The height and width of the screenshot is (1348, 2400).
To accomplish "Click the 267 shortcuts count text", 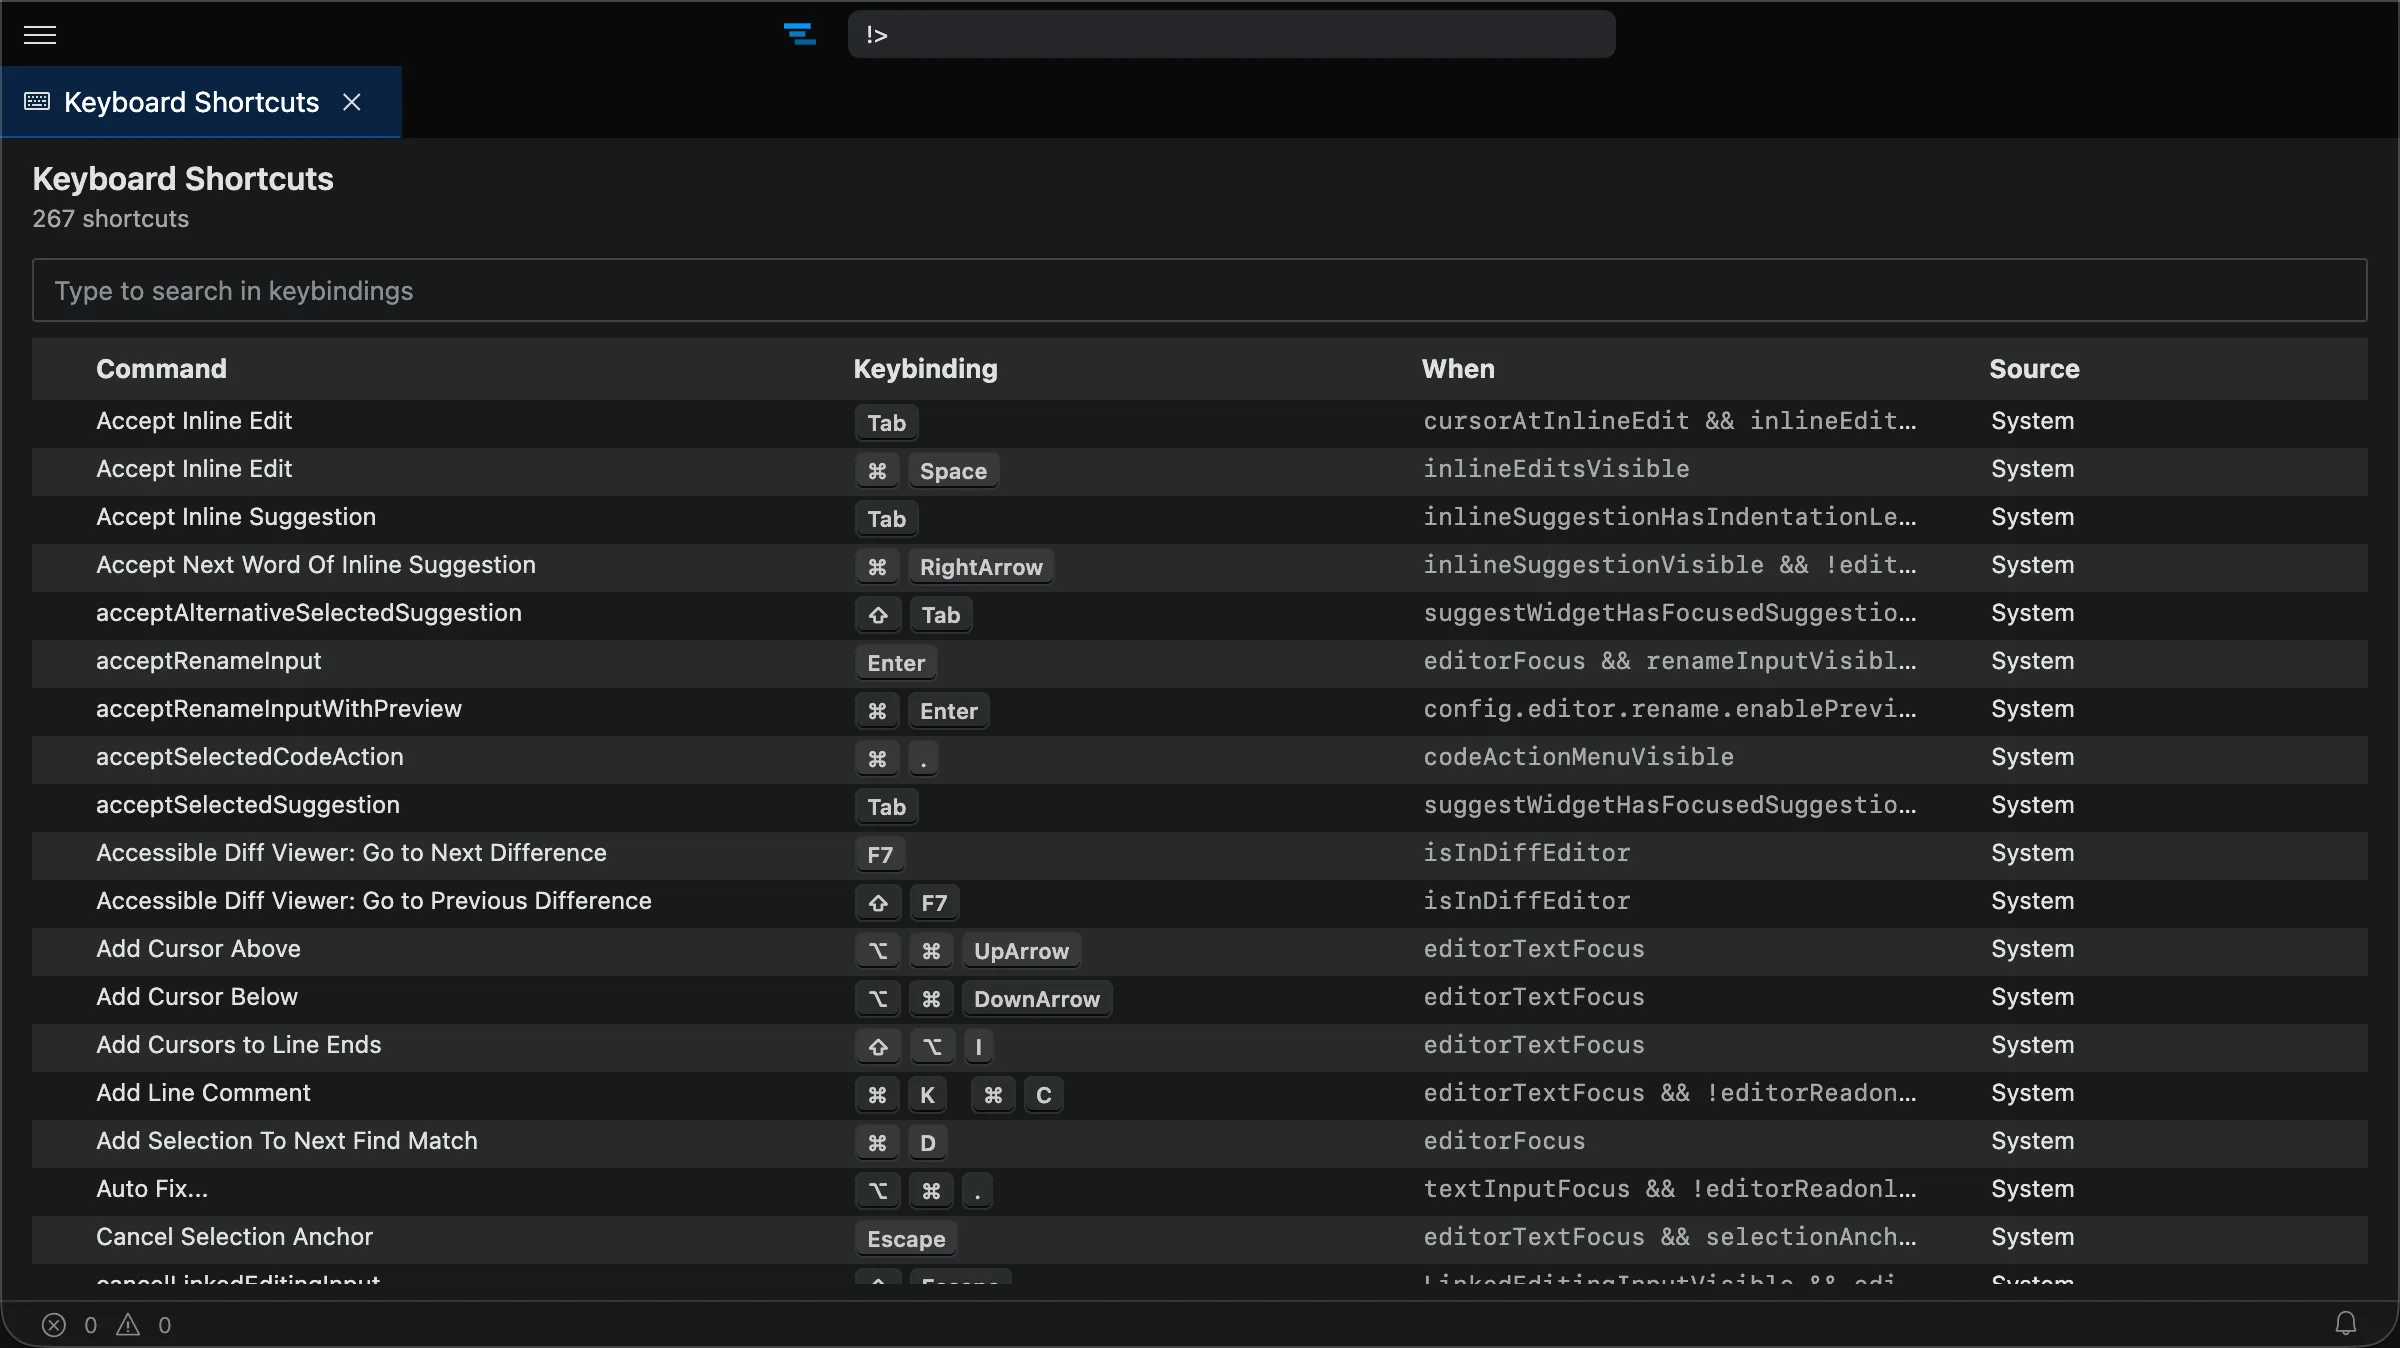I will [x=110, y=219].
